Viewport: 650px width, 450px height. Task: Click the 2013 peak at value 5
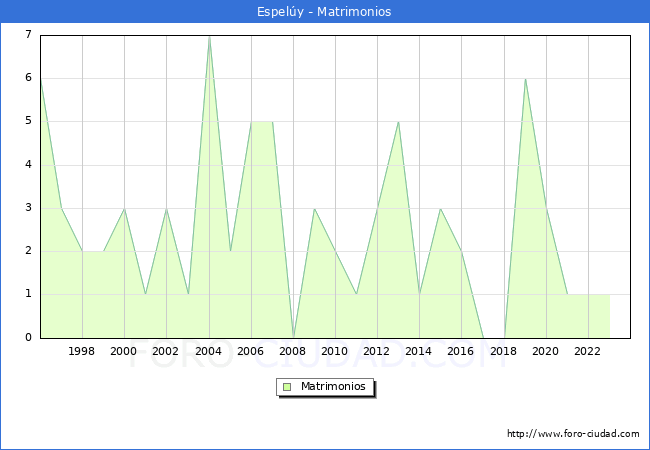tap(398, 122)
